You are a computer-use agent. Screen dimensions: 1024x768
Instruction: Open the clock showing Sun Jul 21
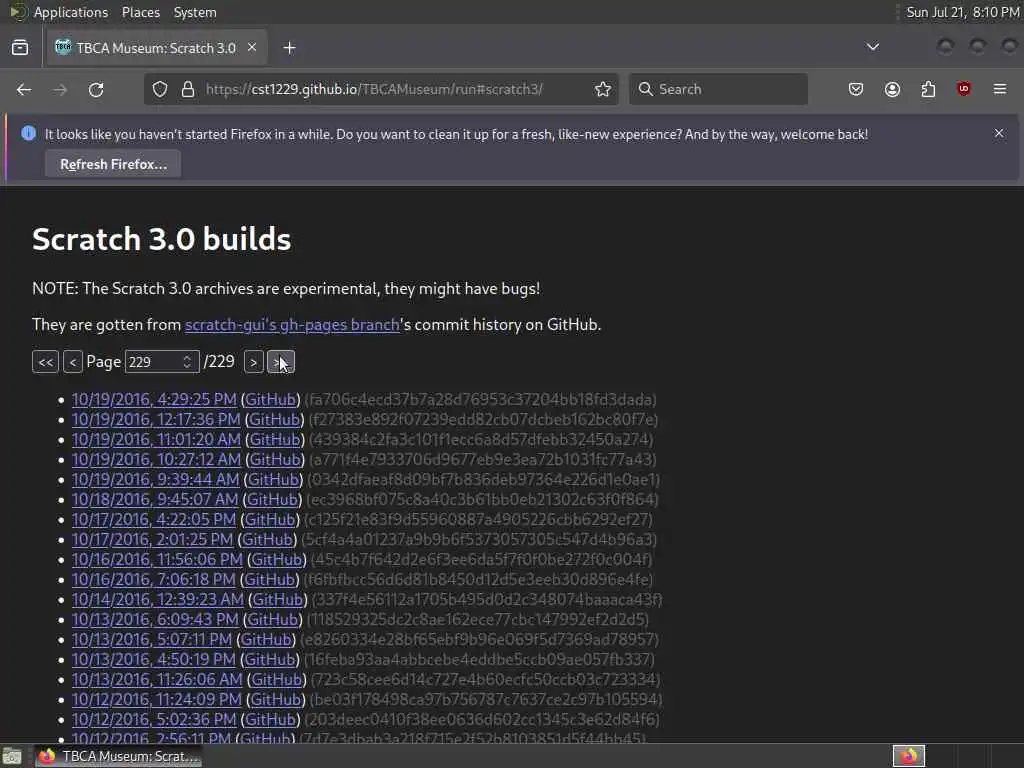[x=963, y=12]
